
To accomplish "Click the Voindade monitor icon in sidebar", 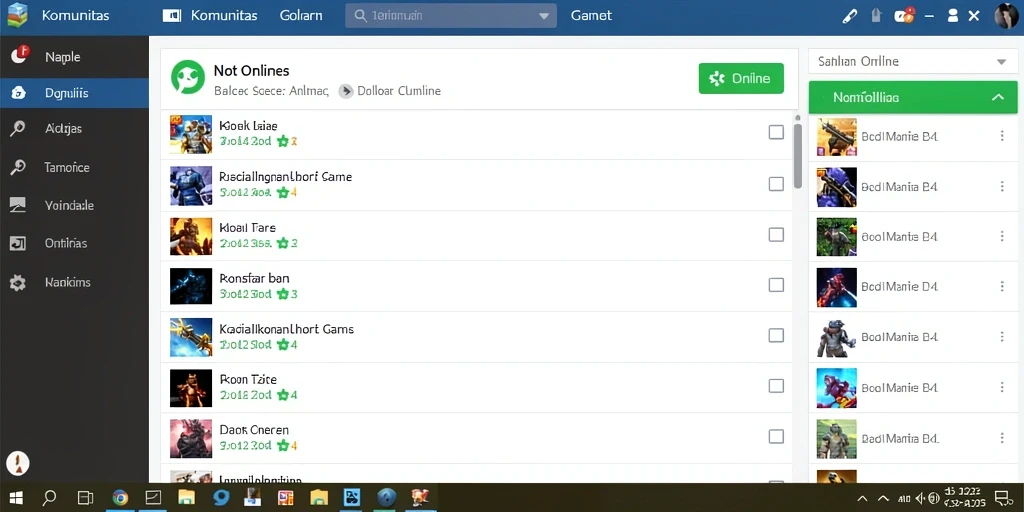I will tap(18, 205).
